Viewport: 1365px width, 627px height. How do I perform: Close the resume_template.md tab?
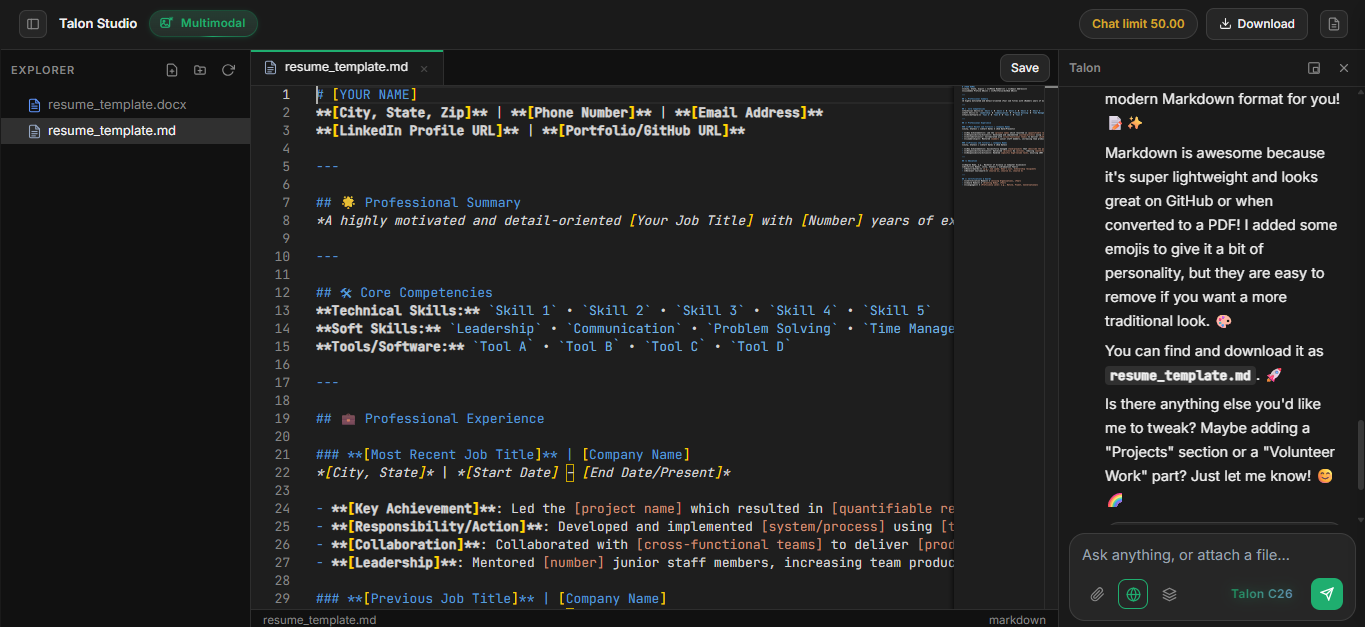[424, 68]
